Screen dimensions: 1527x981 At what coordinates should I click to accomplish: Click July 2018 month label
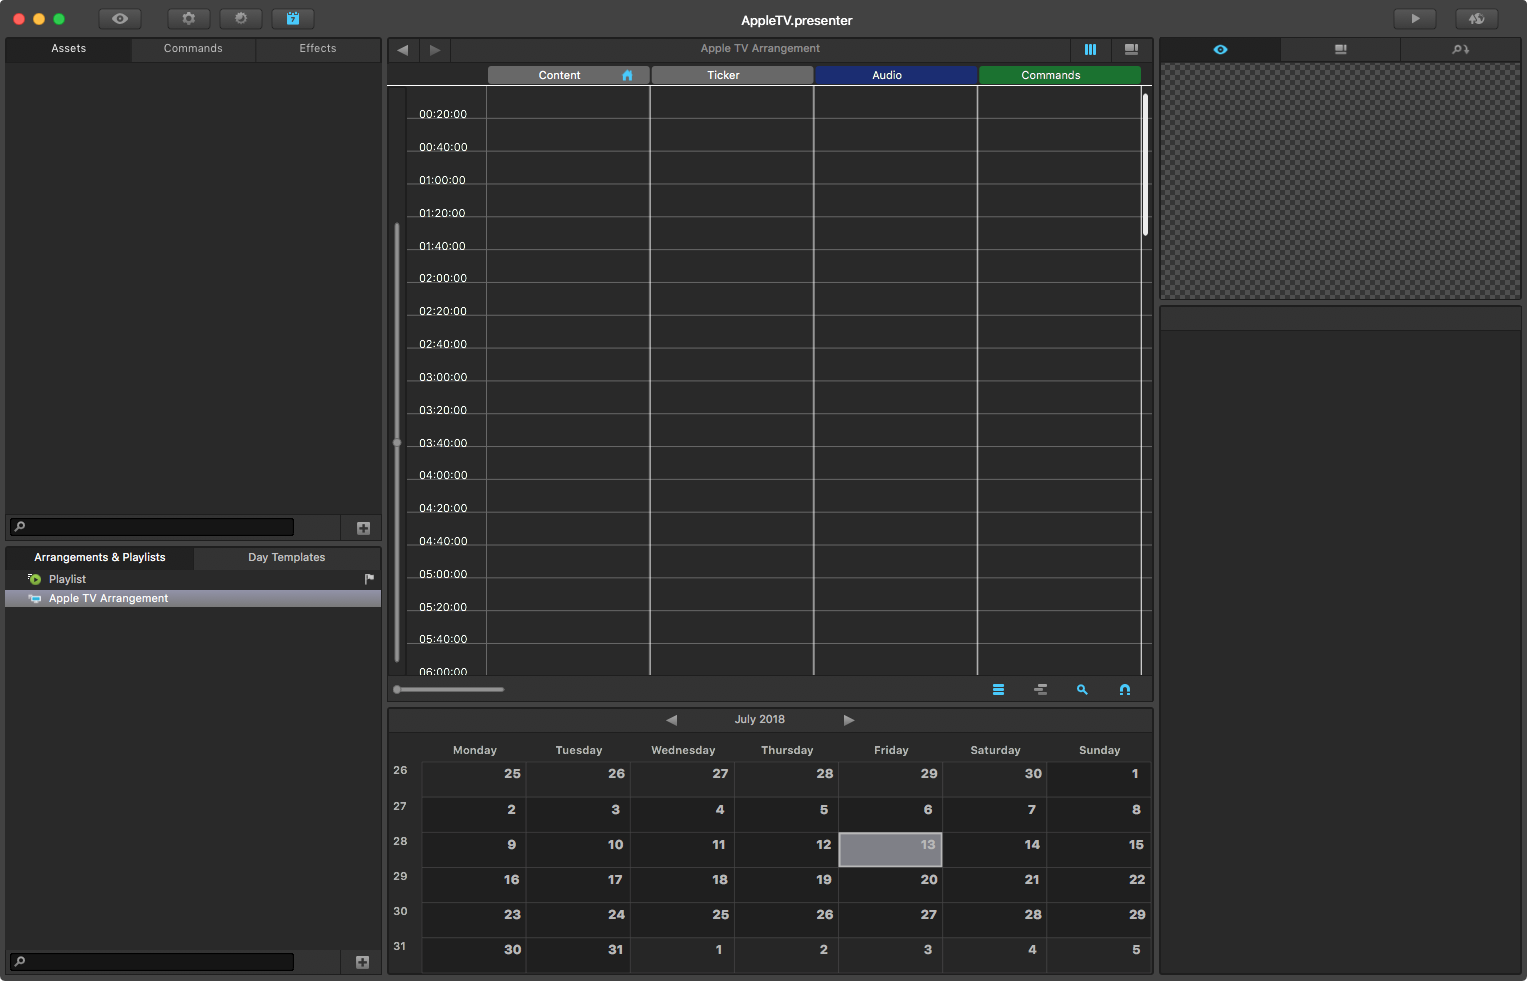click(x=760, y=720)
